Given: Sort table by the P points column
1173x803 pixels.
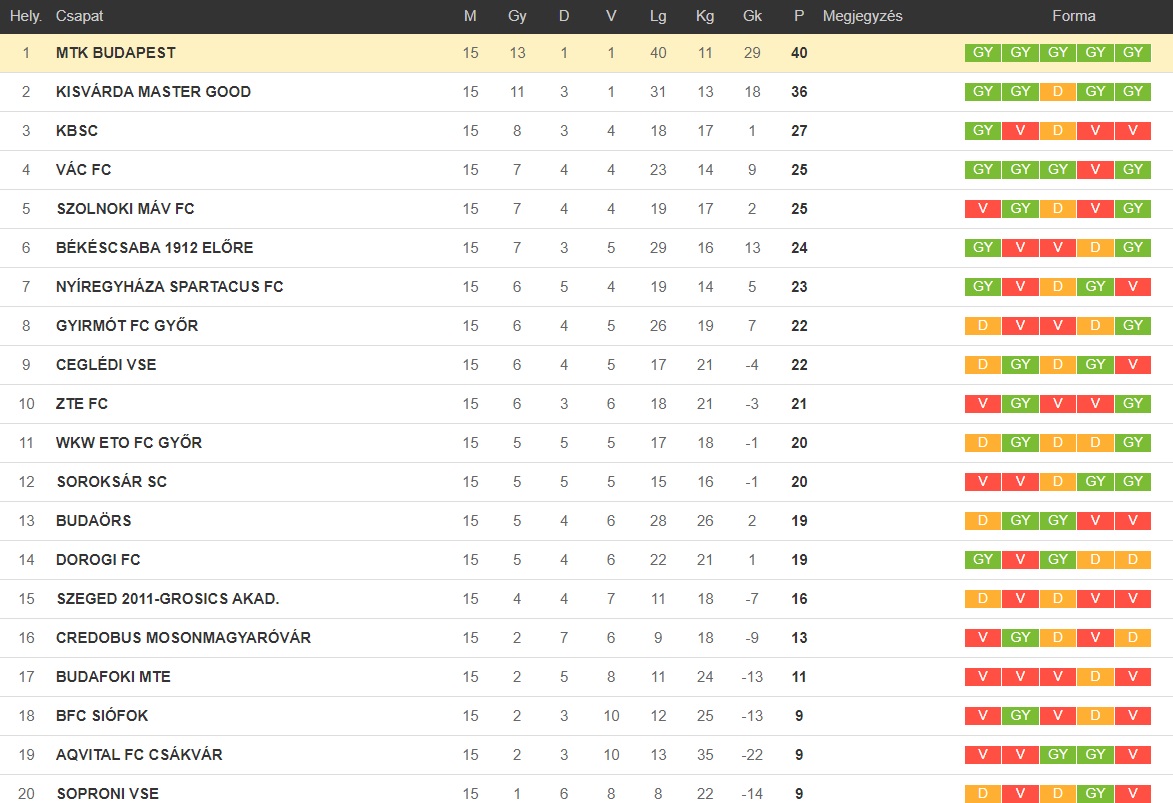Looking at the screenshot, I should click(x=799, y=16).
